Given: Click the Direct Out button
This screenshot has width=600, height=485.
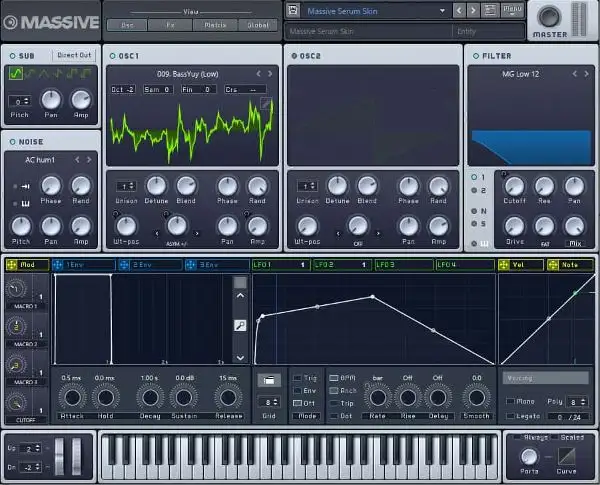Looking at the screenshot, I should point(76,56).
